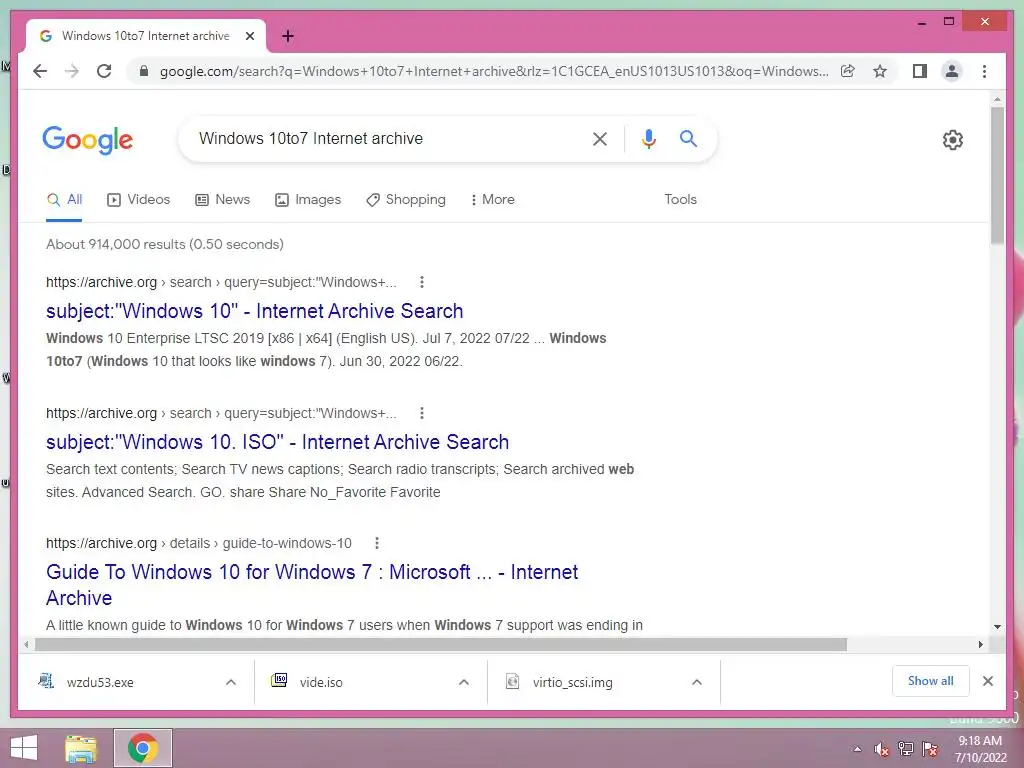Viewport: 1024px width, 768px height.
Task: Click the Chrome taskbar icon
Action: coord(143,748)
